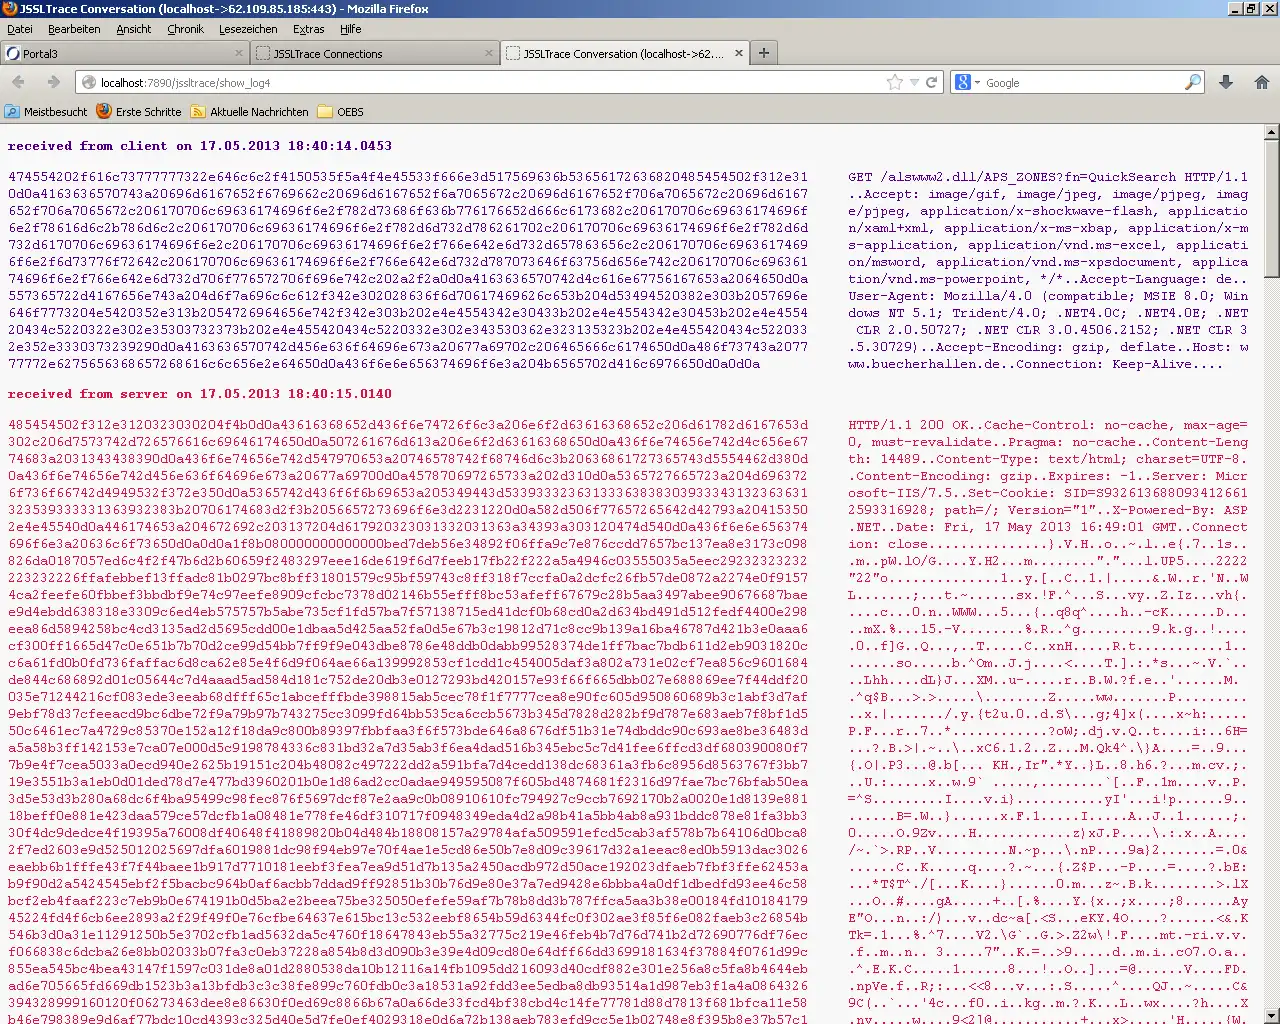This screenshot has width=1280, height=1024.
Task: Click the search magnifier icon
Action: pos(1193,83)
